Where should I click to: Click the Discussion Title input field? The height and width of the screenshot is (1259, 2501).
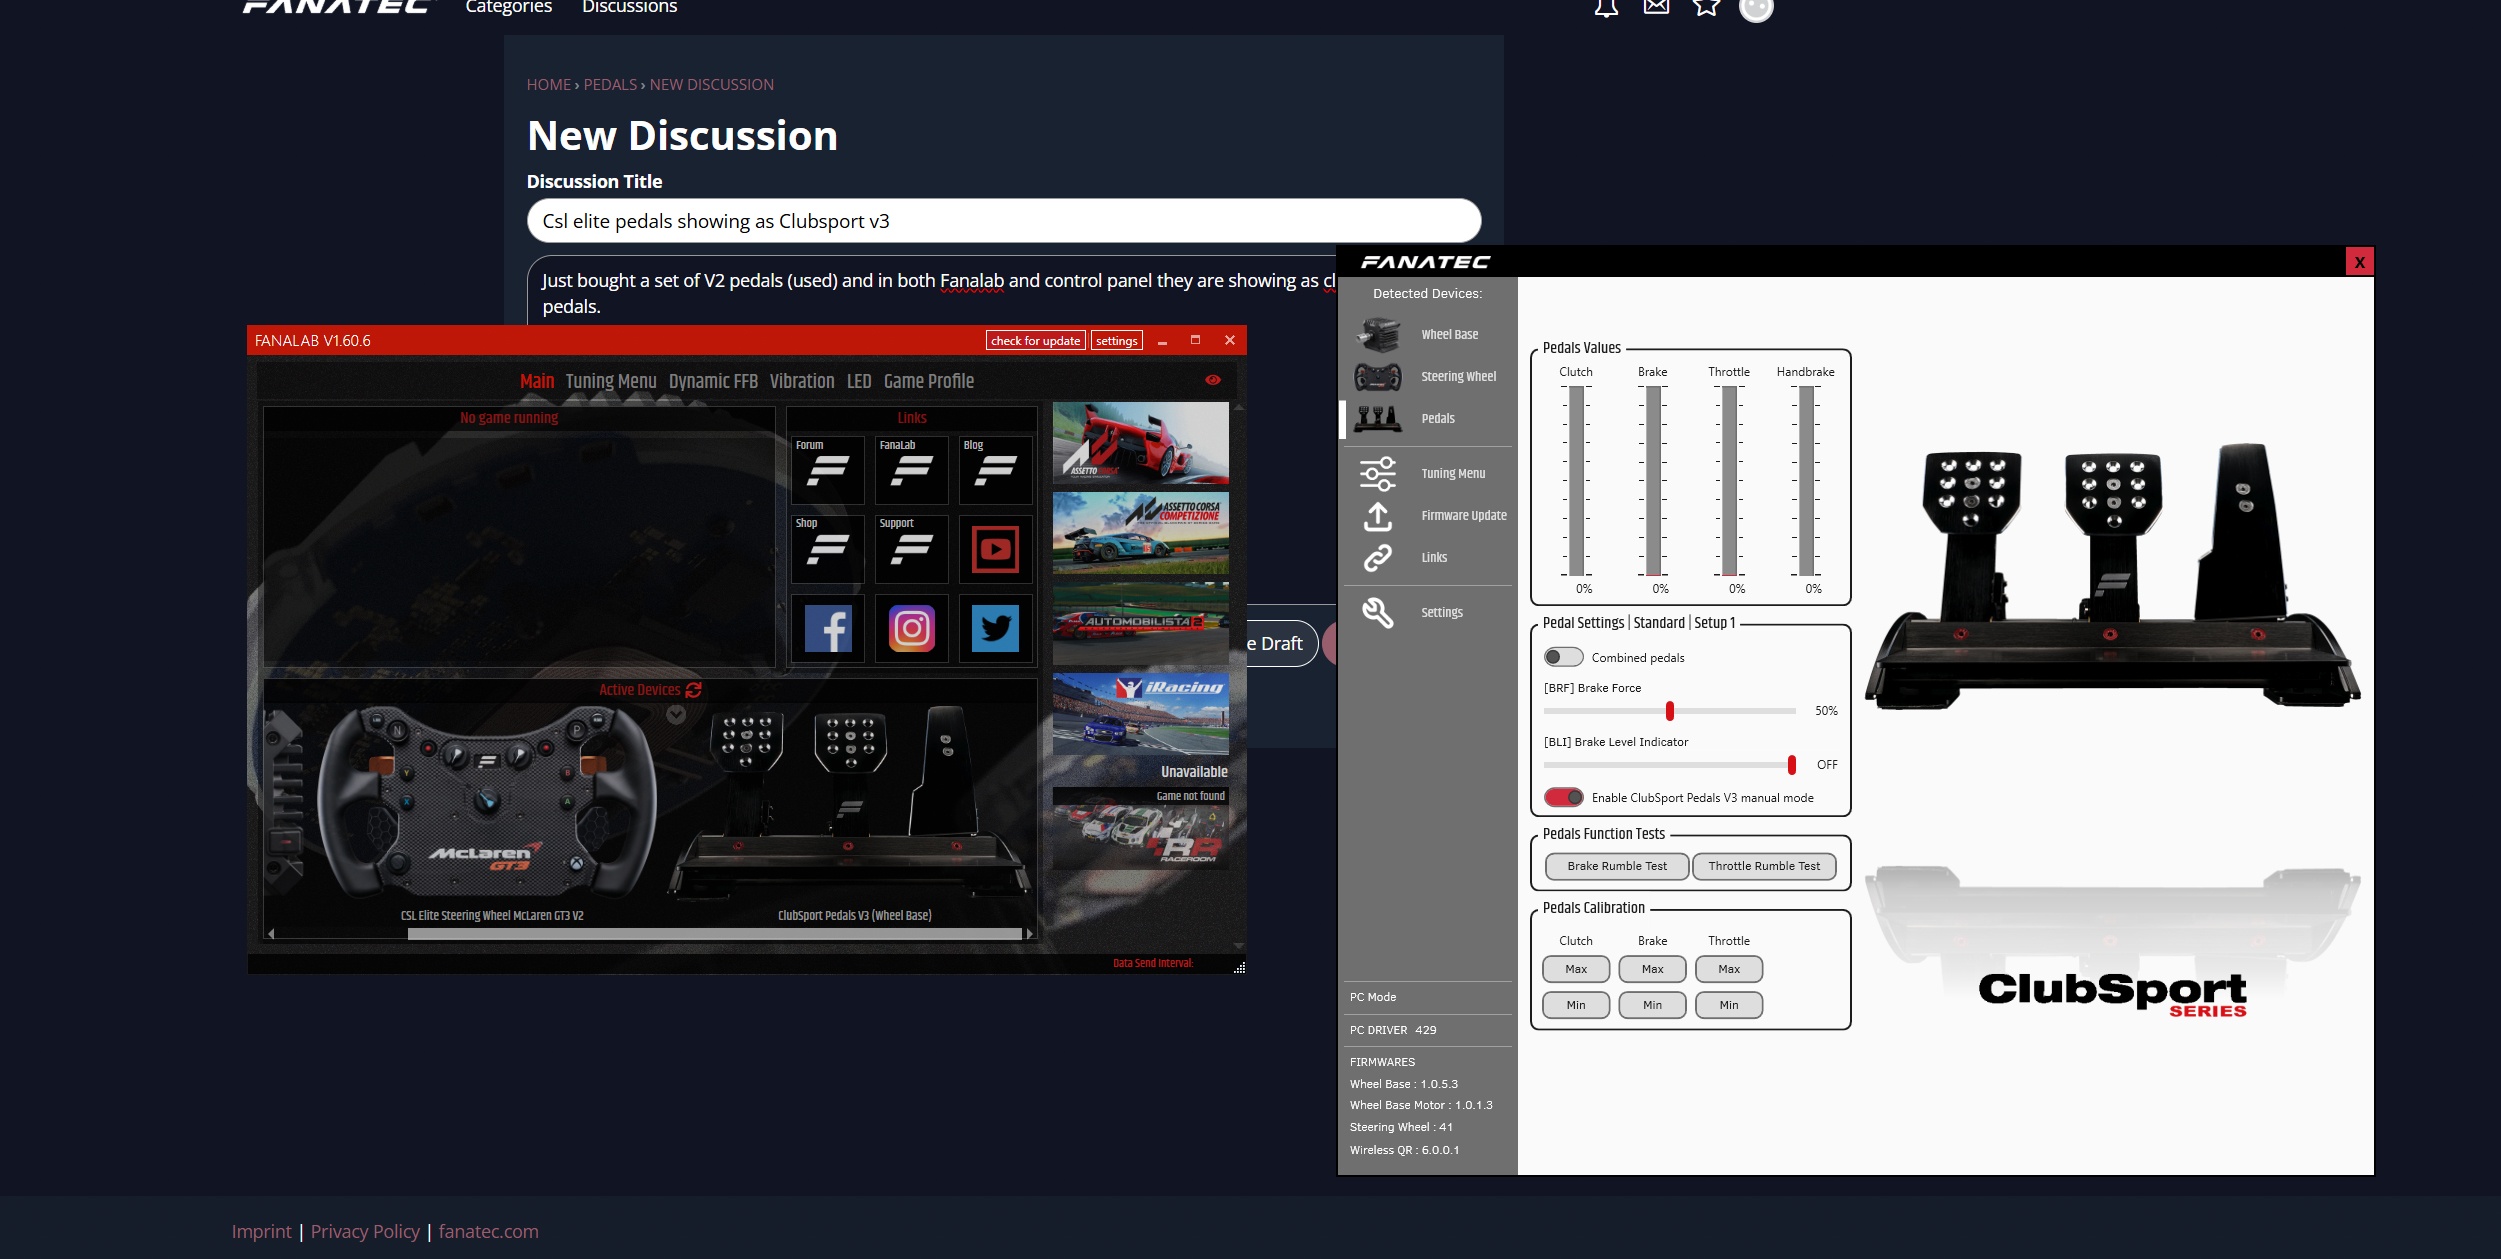pyautogui.click(x=1003, y=221)
